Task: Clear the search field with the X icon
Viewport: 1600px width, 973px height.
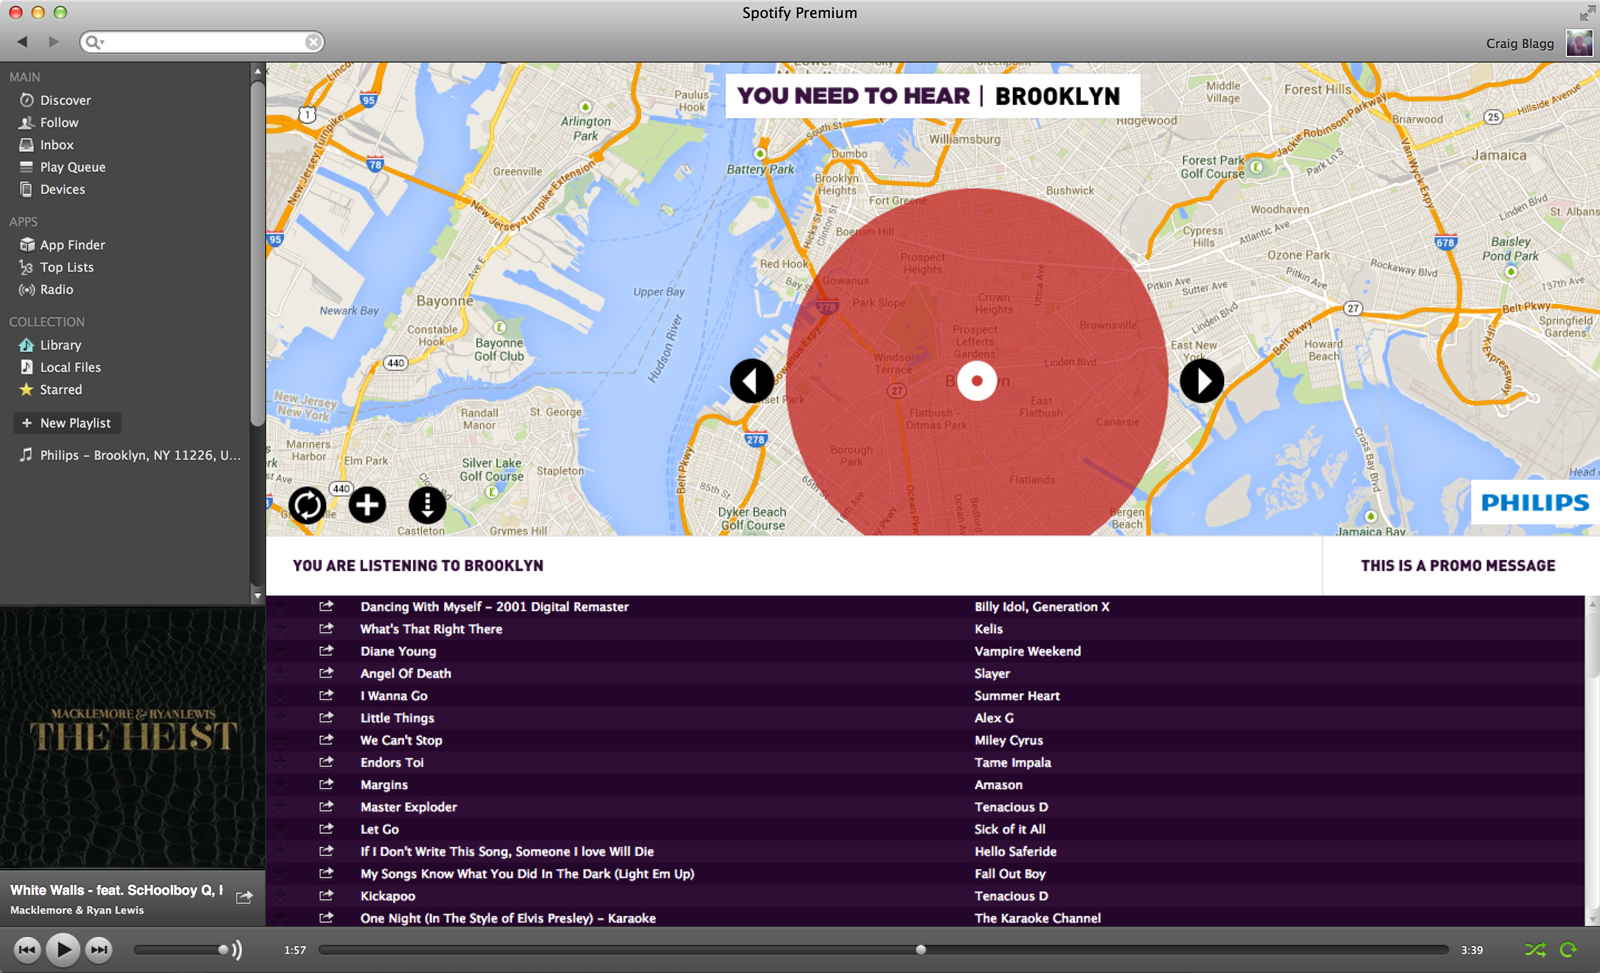Action: click(x=313, y=42)
